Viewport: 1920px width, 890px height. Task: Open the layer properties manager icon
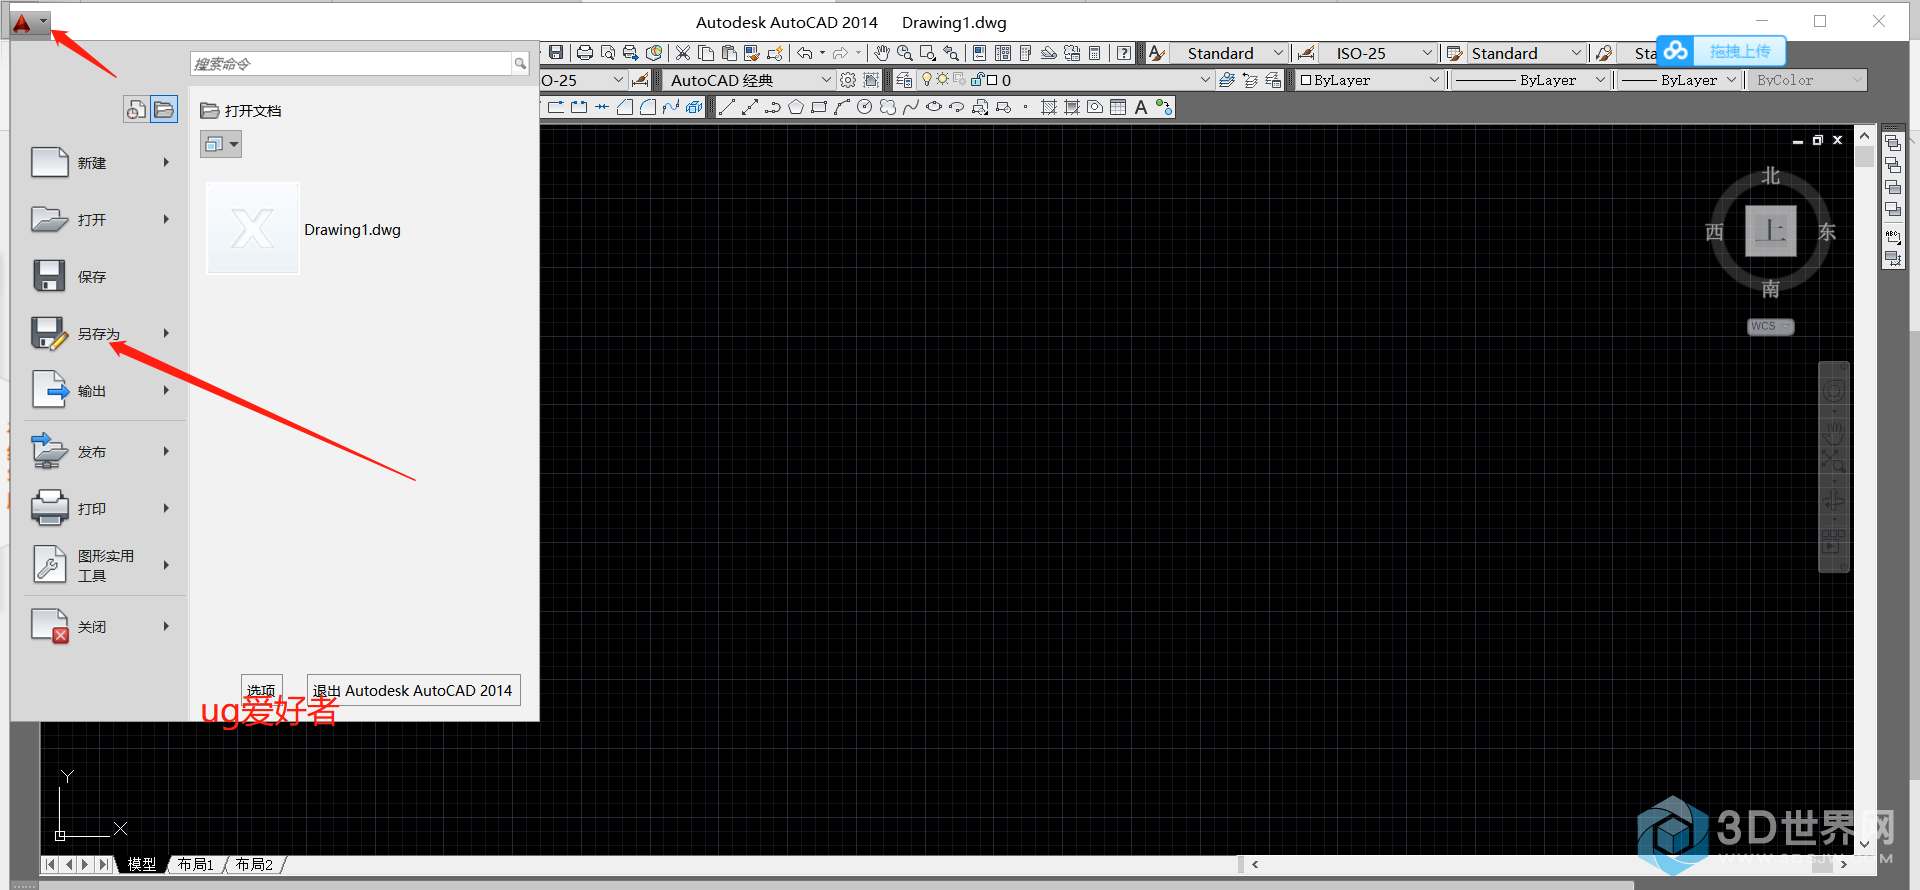pyautogui.click(x=904, y=80)
